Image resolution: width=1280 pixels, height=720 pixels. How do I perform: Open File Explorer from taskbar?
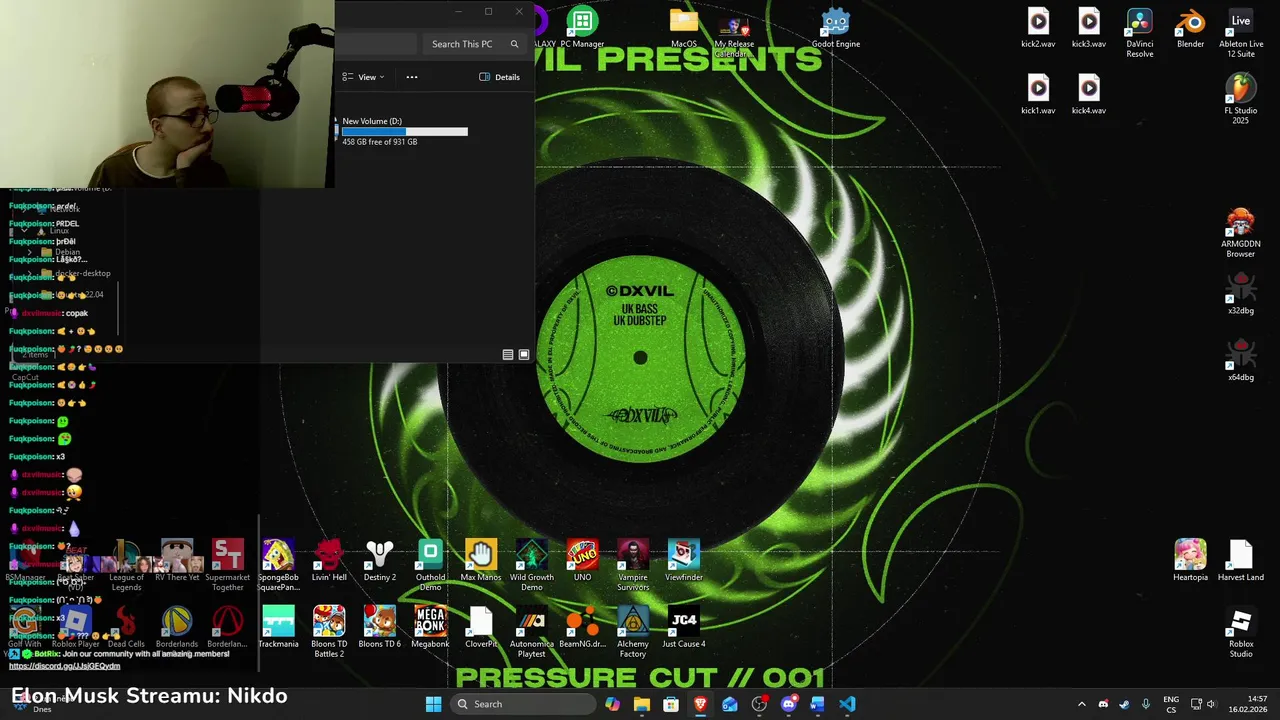click(642, 704)
